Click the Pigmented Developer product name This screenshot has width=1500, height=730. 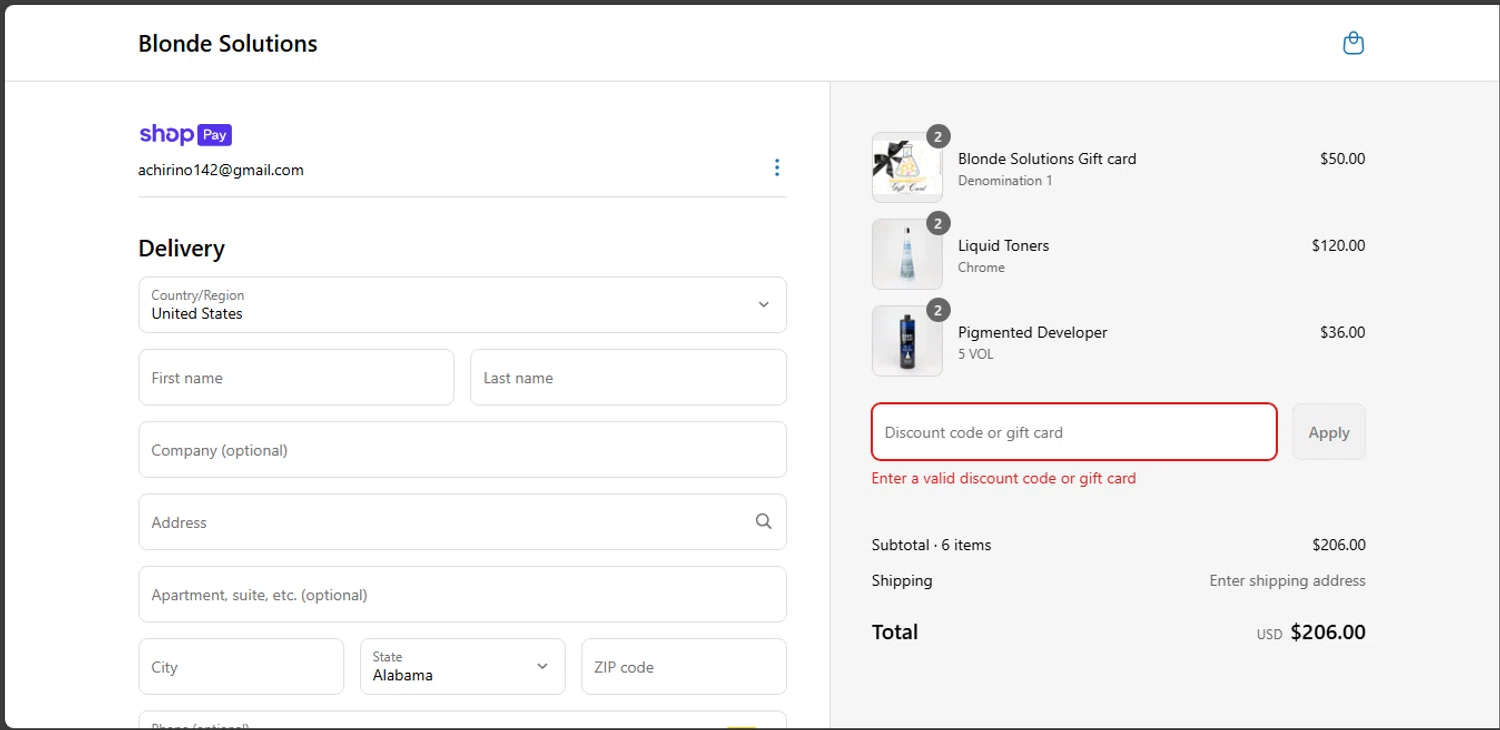[1032, 333]
